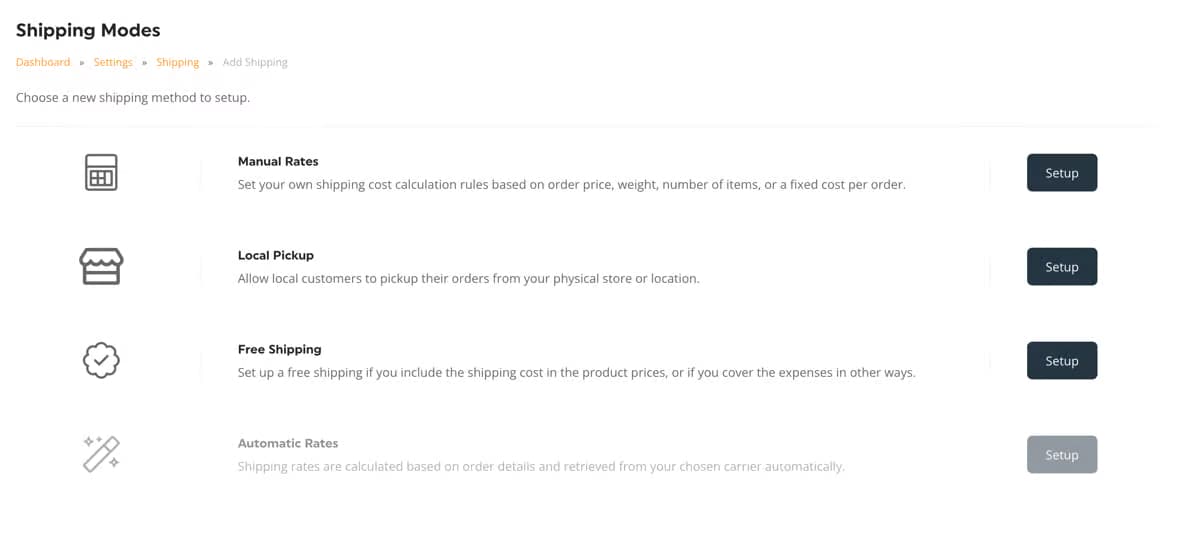Start Setup for Free Shipping
Viewport: 1200px width, 534px height.
(1061, 361)
